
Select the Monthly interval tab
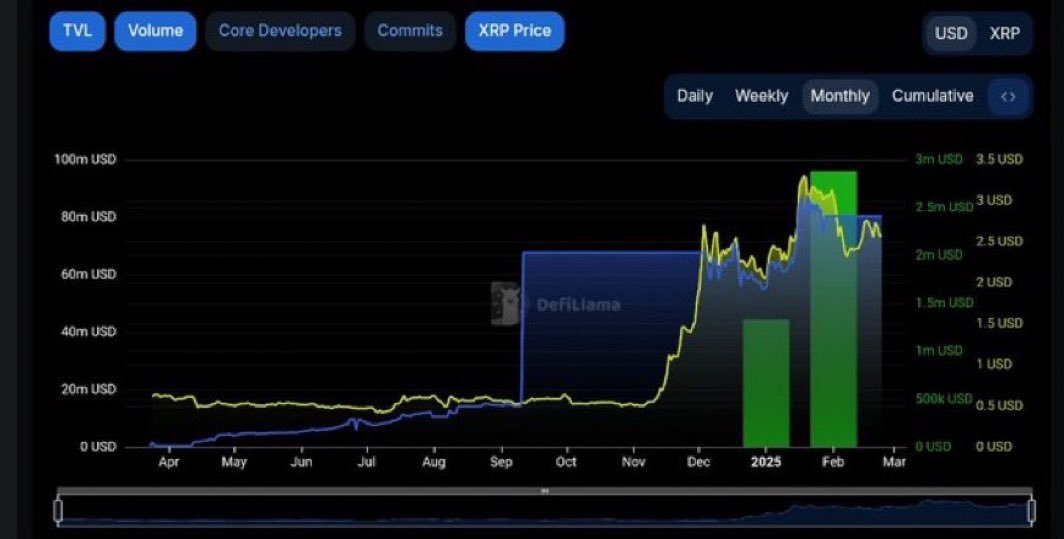pyautogui.click(x=840, y=96)
